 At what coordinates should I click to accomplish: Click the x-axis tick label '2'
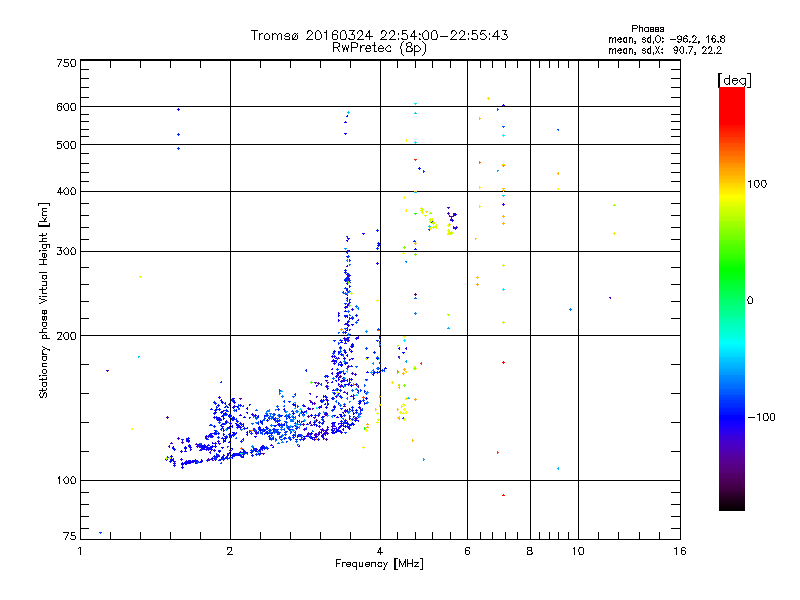[230, 551]
